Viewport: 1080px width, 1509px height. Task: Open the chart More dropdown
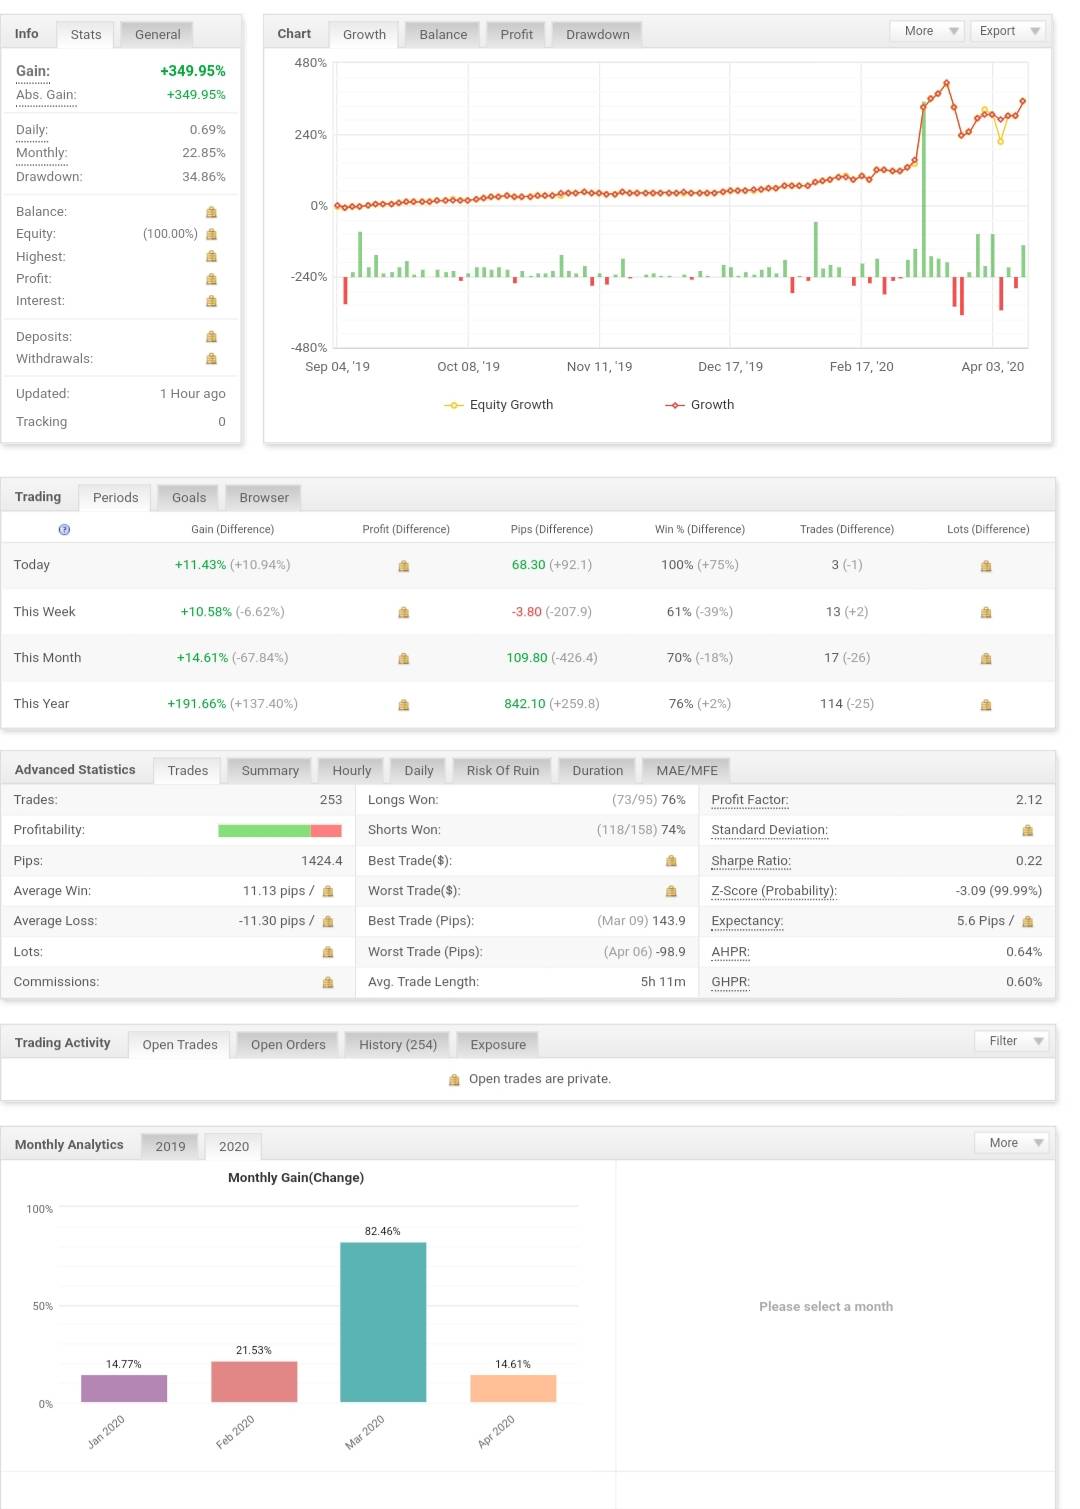pyautogui.click(x=927, y=31)
